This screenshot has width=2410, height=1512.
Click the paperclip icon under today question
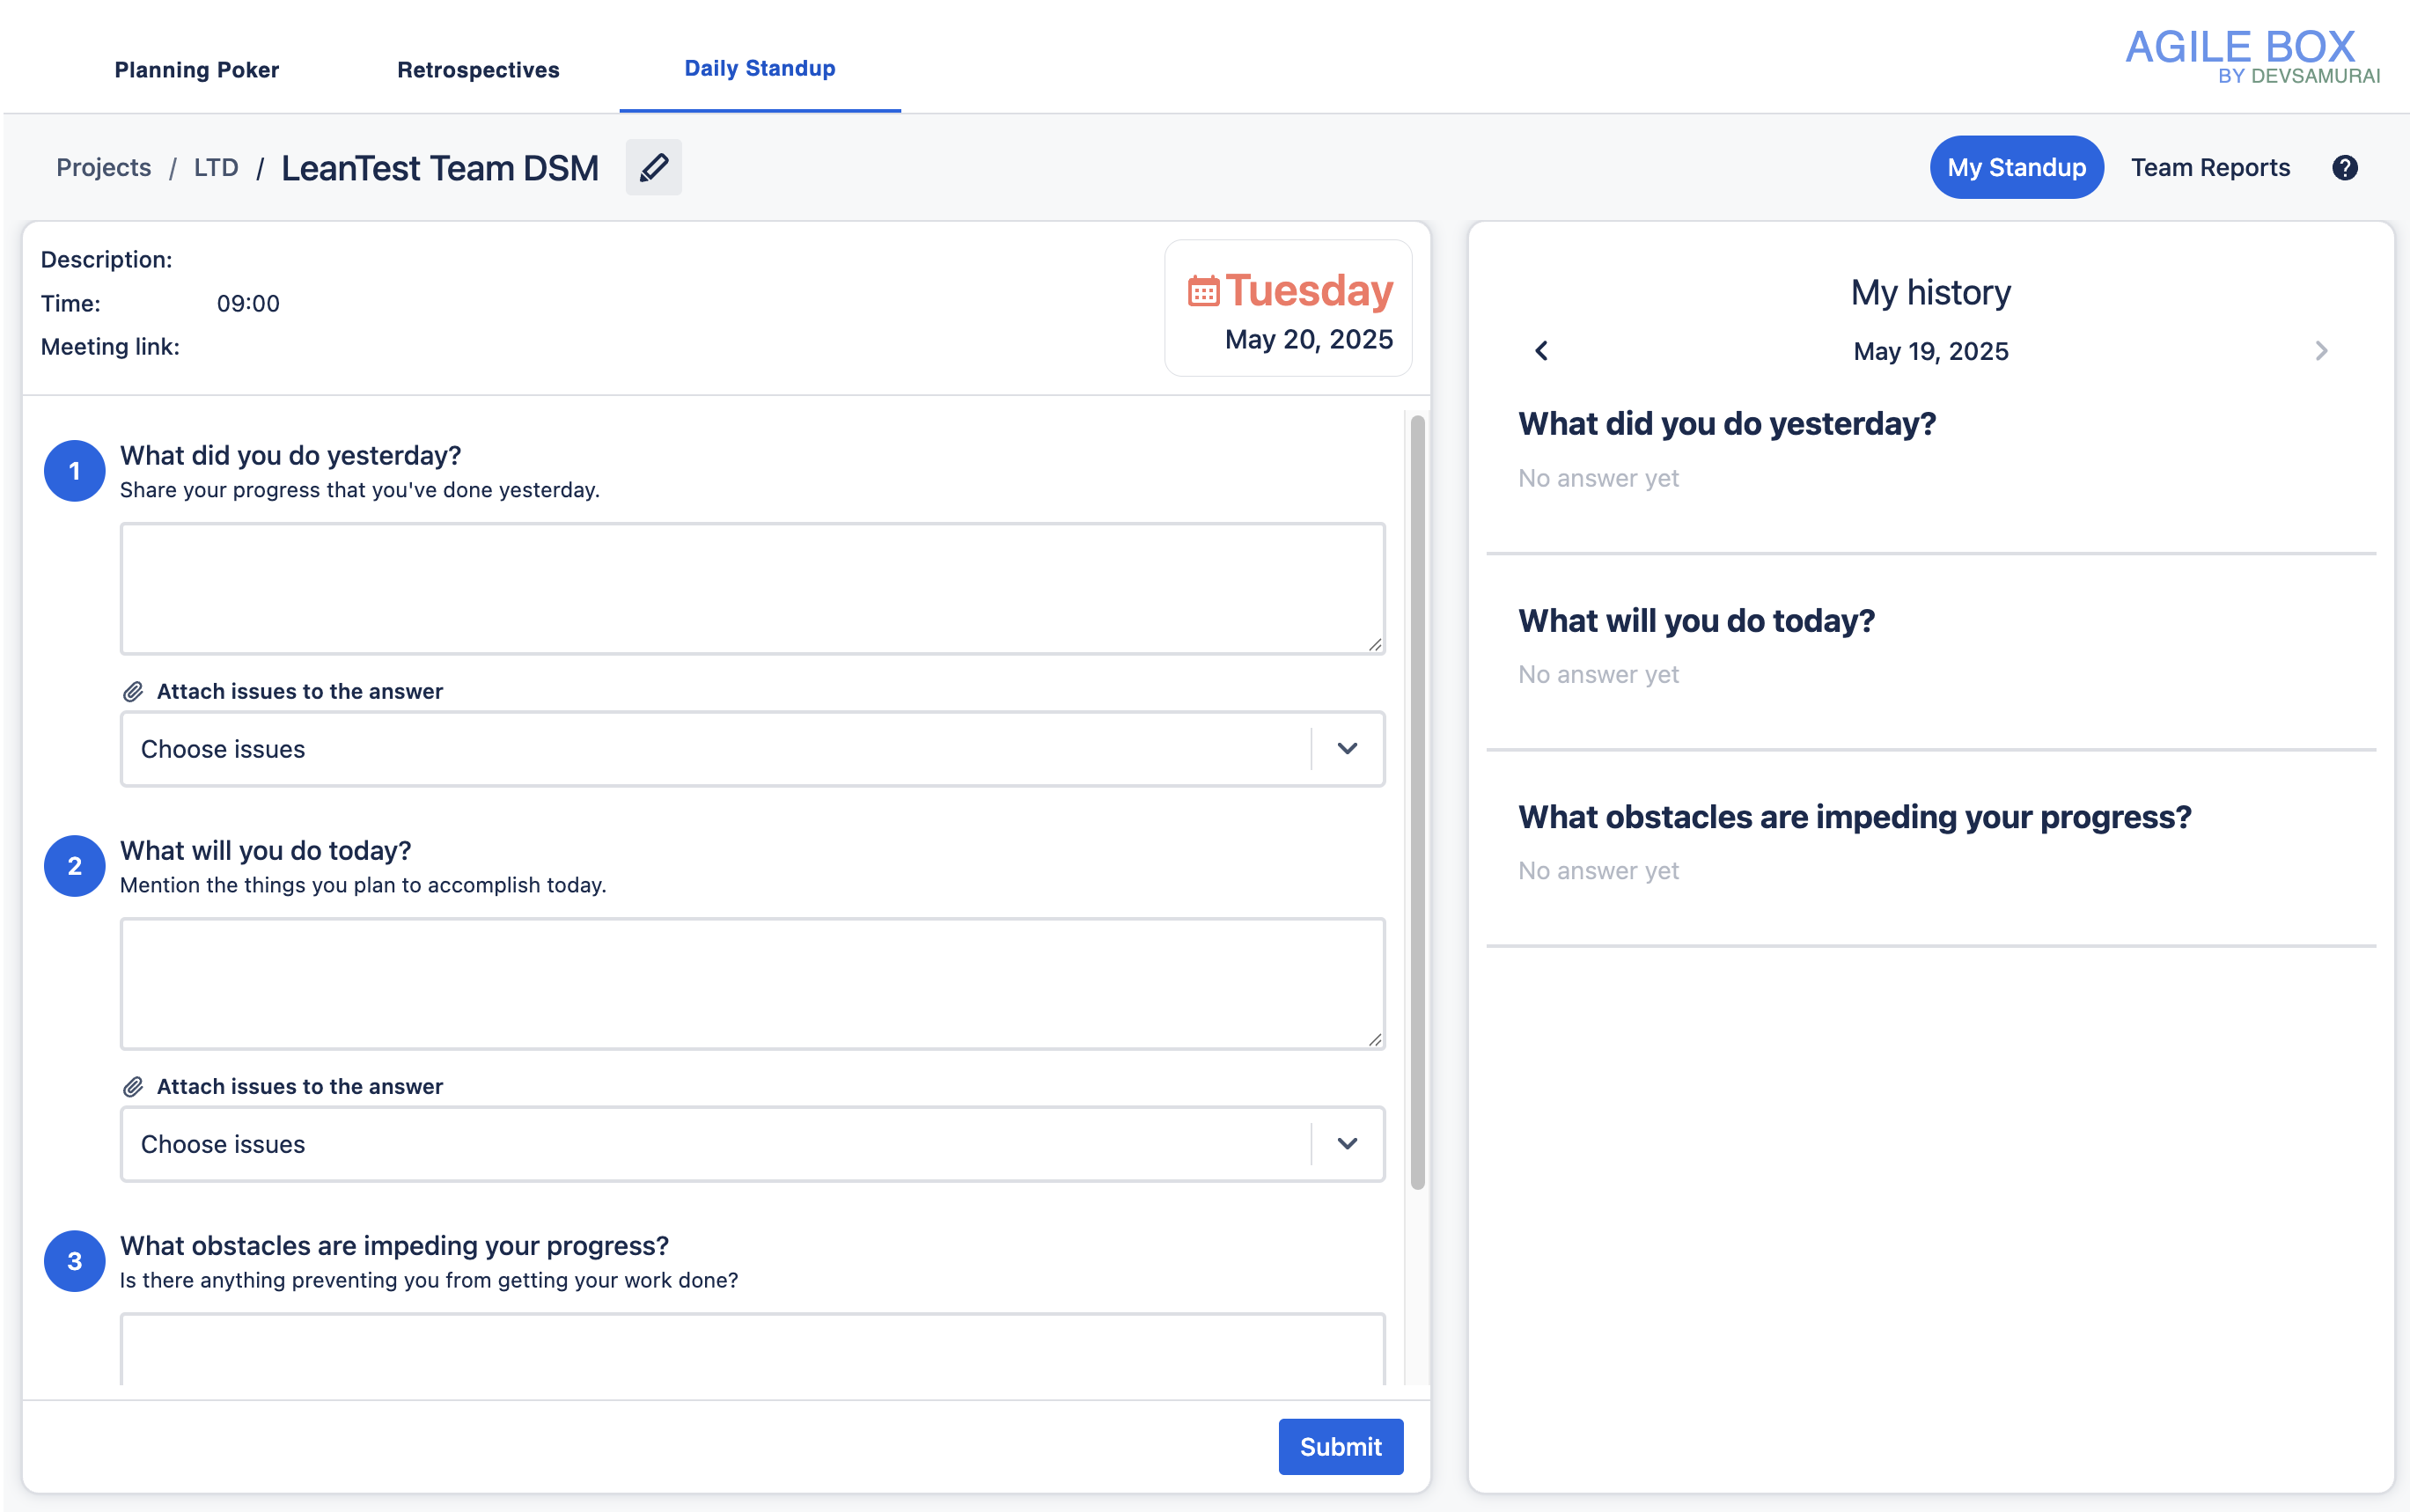point(133,1086)
